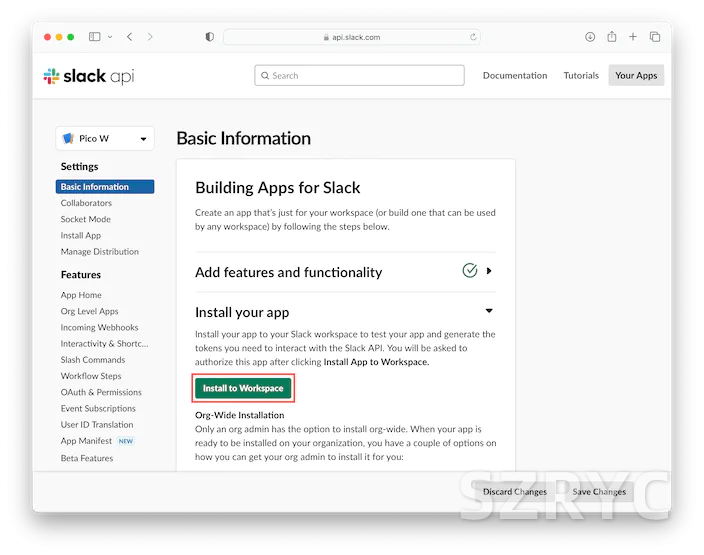Click in the Search input field

pyautogui.click(x=360, y=75)
